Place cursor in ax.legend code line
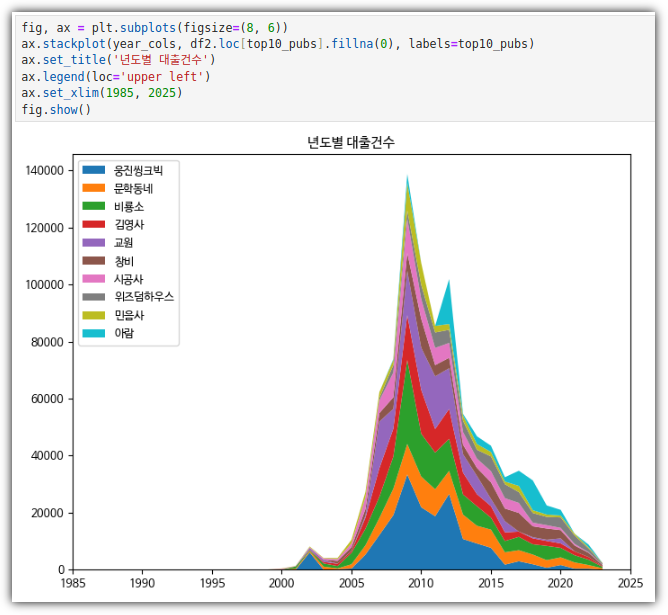This screenshot has height=615, width=668. click(116, 77)
